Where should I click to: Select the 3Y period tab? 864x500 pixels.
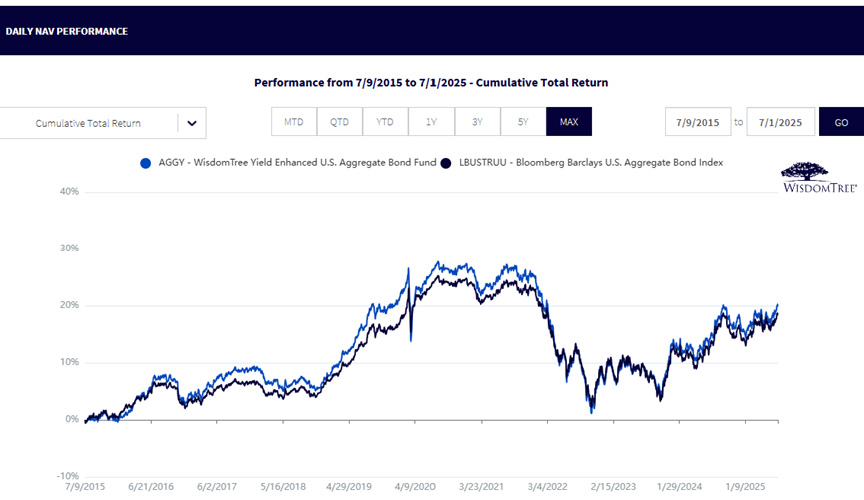click(x=477, y=122)
